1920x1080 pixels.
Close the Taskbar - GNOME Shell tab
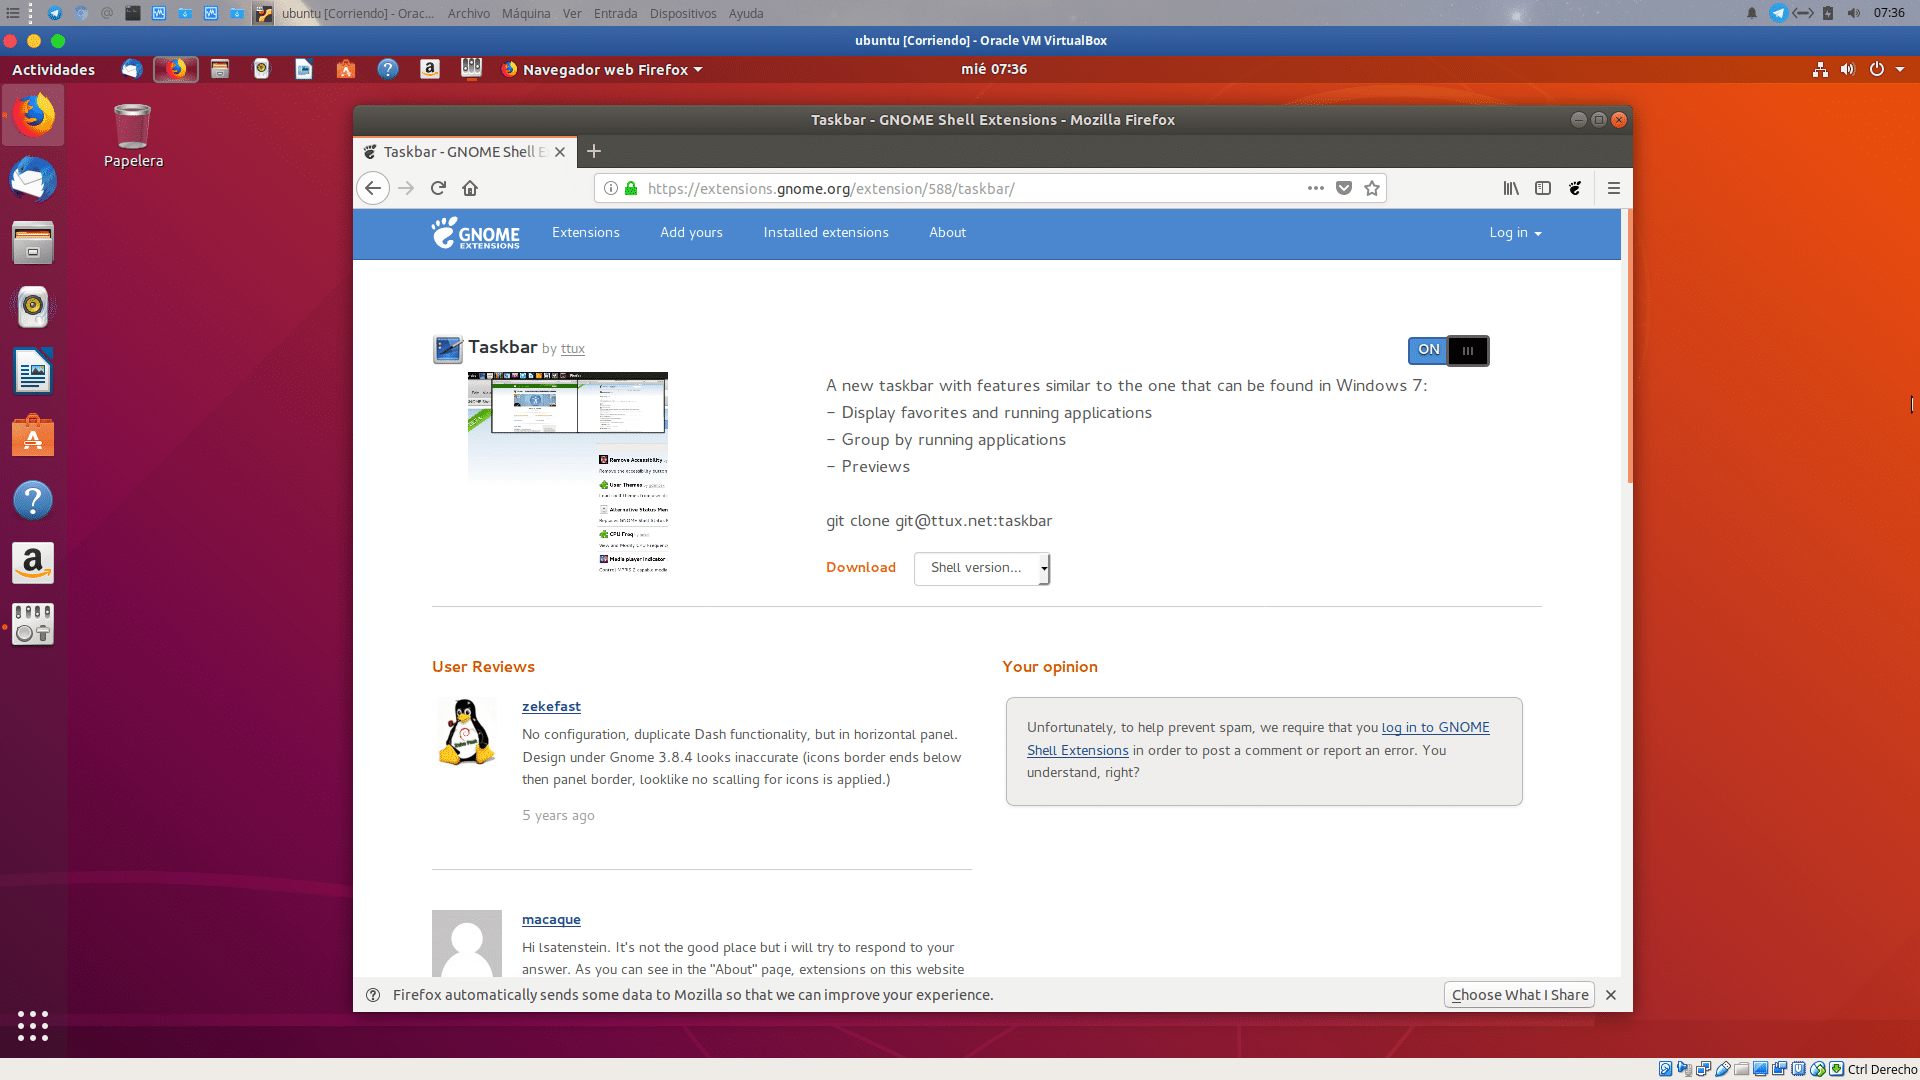point(560,152)
